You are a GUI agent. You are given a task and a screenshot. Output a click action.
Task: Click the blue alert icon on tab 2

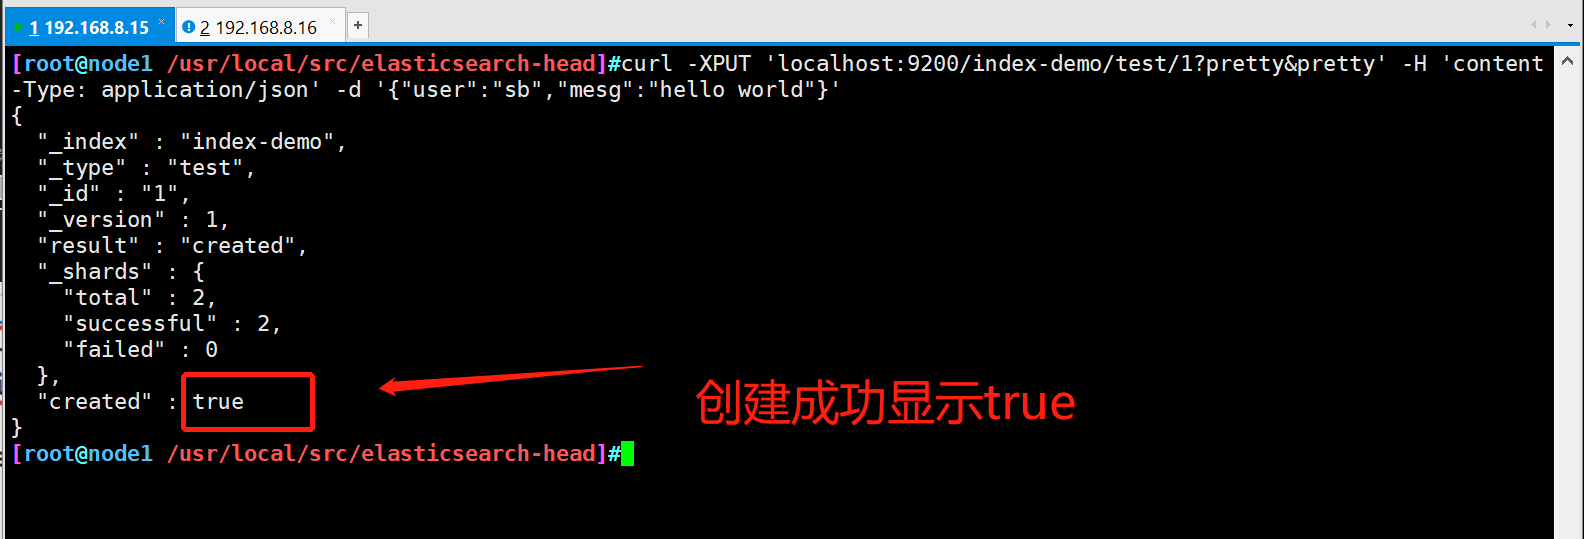tap(188, 27)
